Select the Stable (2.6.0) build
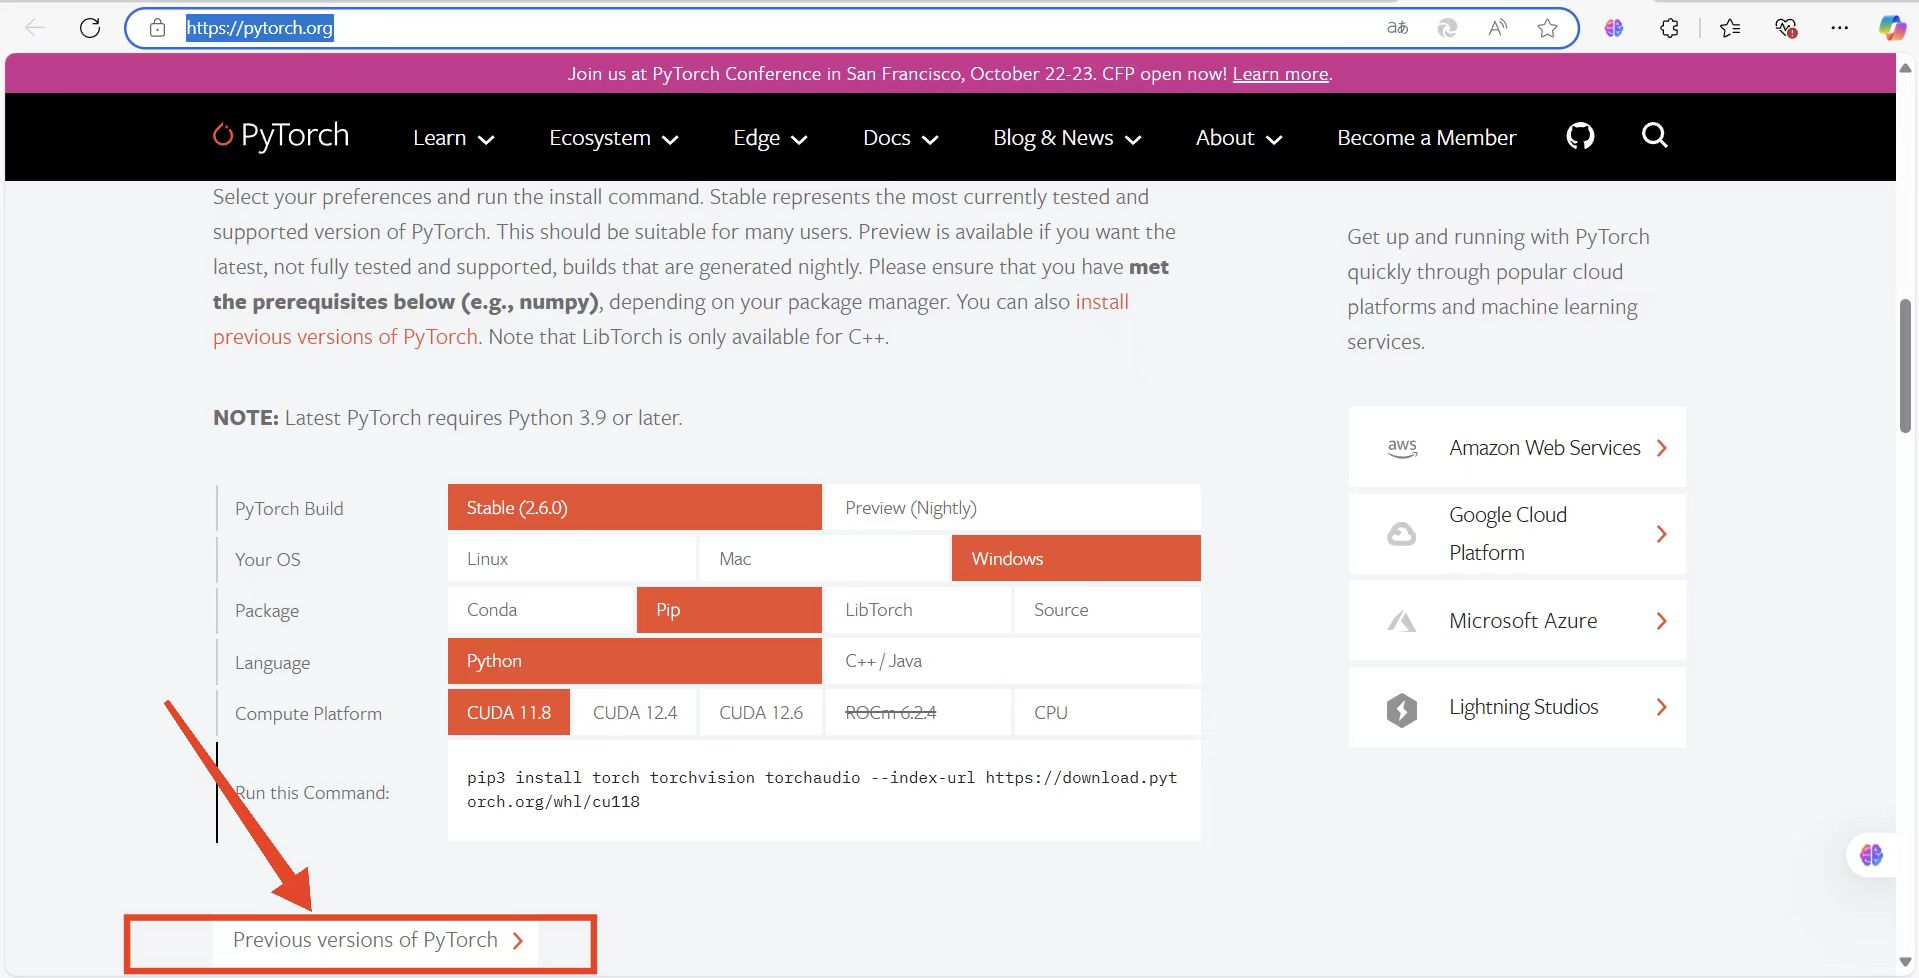The width and height of the screenshot is (1919, 978). [x=634, y=508]
